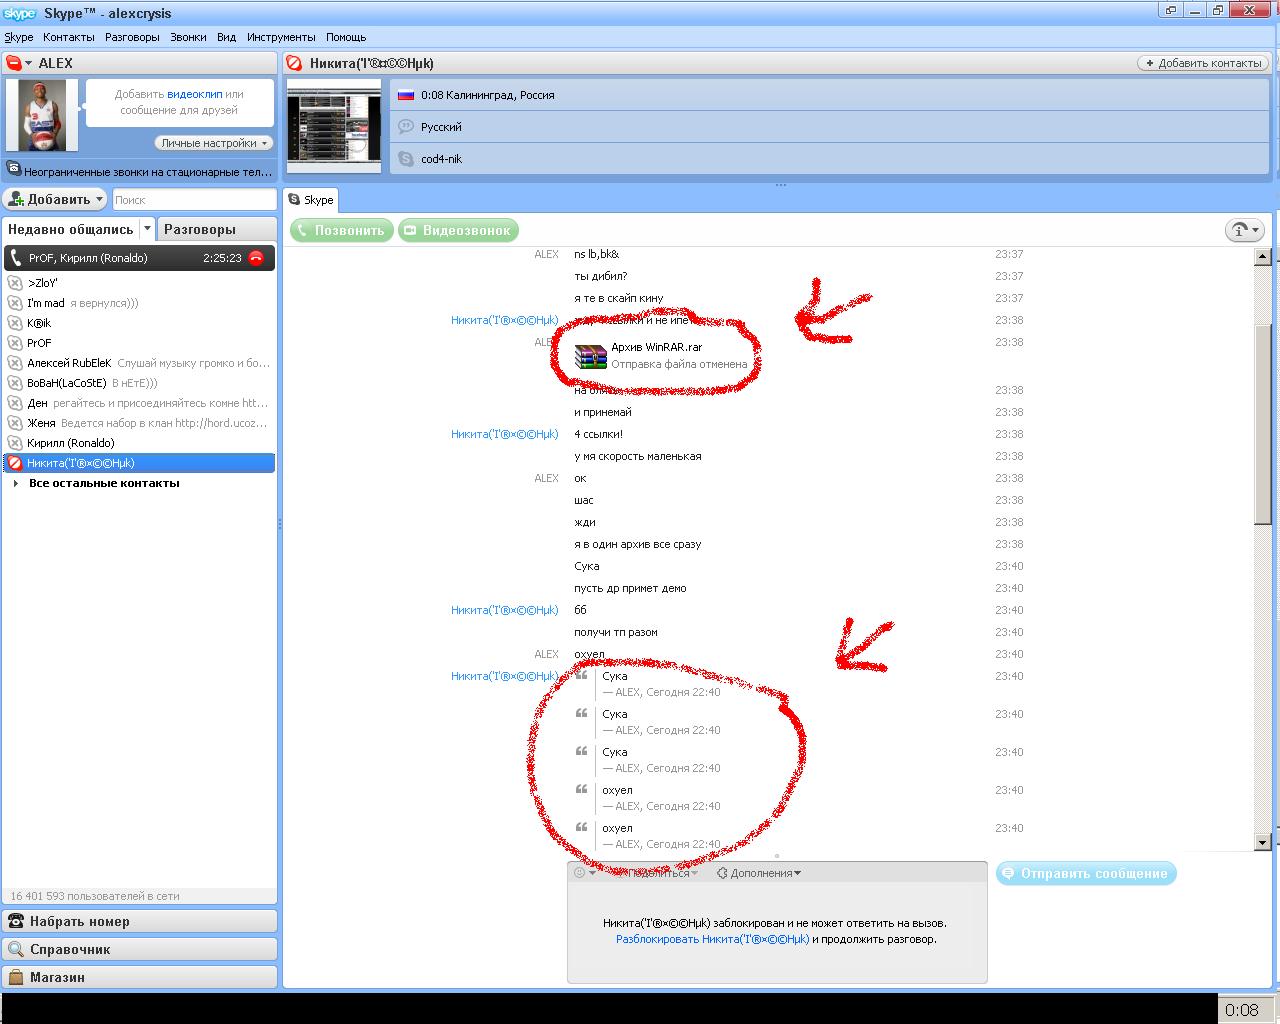
Task: Open Никита's profile screenshot thumbnail
Action: coord(334,127)
